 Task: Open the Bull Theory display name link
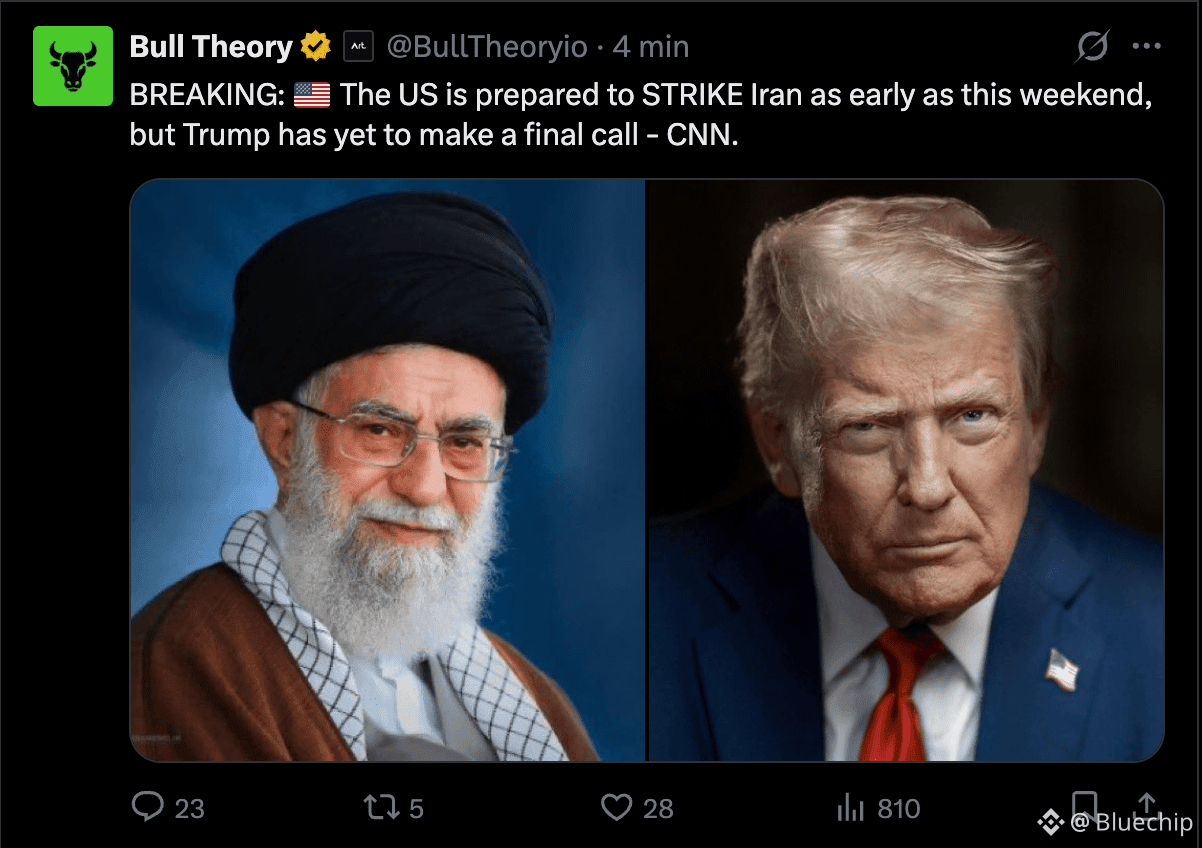tap(211, 46)
